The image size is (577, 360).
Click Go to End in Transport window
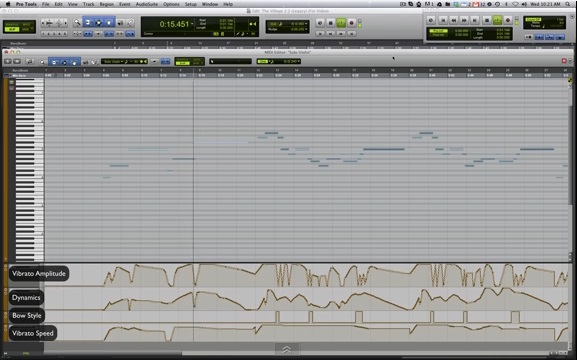point(475,20)
